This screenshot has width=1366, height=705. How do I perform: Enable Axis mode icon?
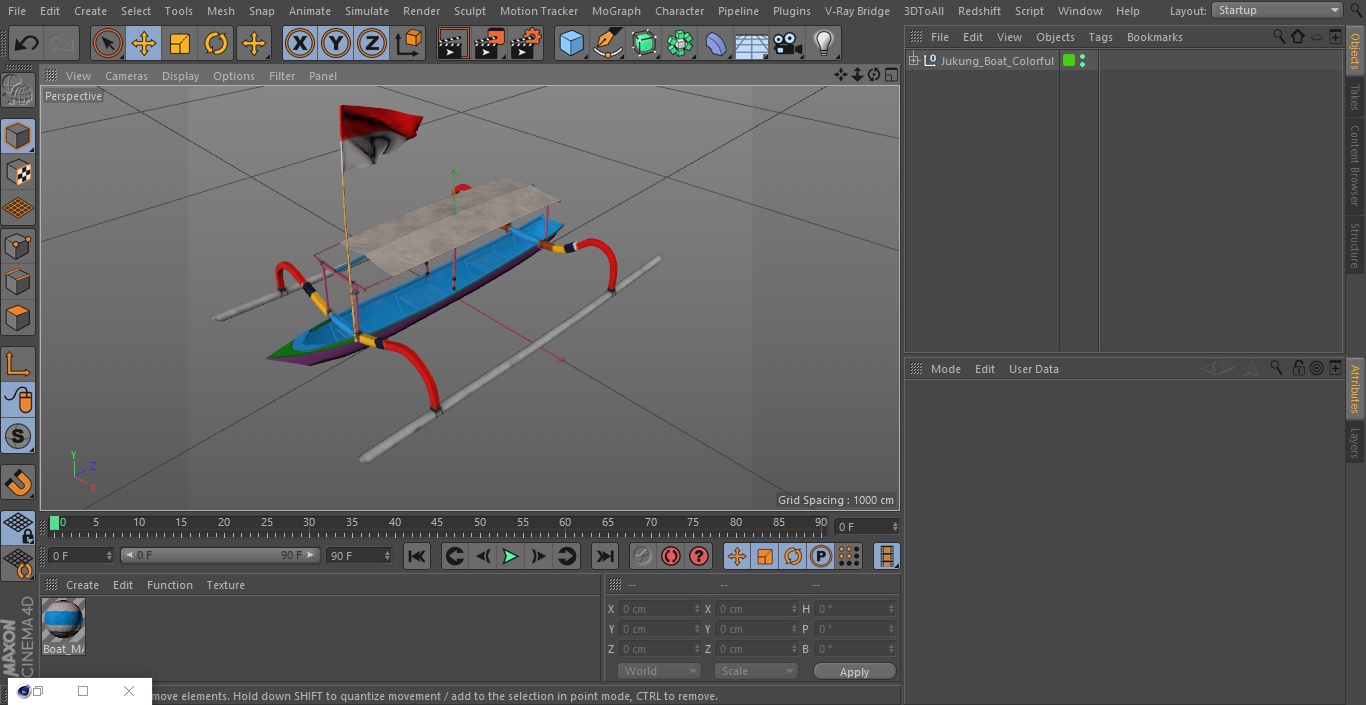(18, 364)
